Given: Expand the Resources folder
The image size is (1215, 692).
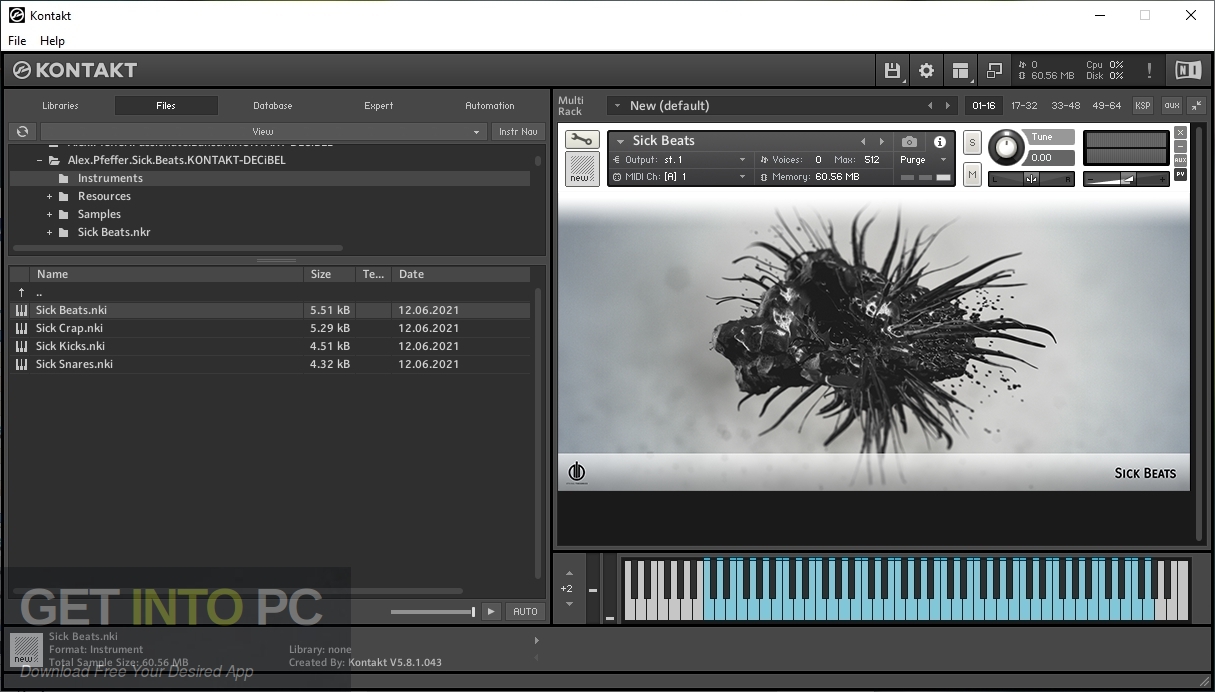Looking at the screenshot, I should (x=49, y=196).
